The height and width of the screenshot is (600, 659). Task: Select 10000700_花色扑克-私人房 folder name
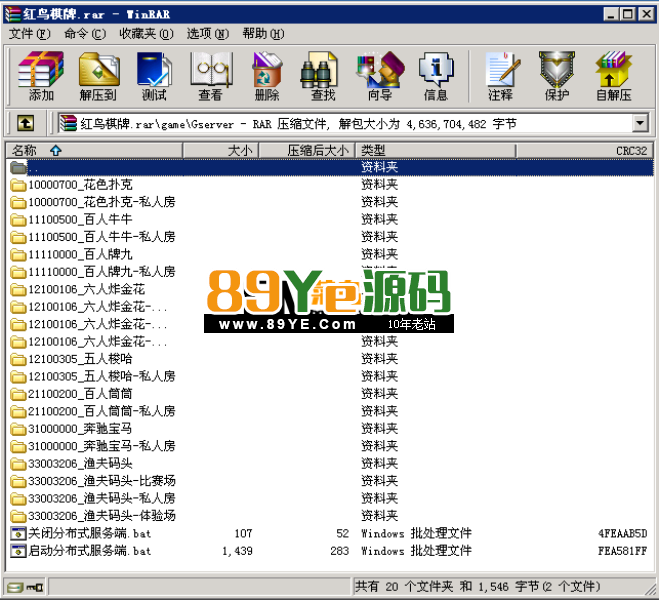tap(102, 202)
